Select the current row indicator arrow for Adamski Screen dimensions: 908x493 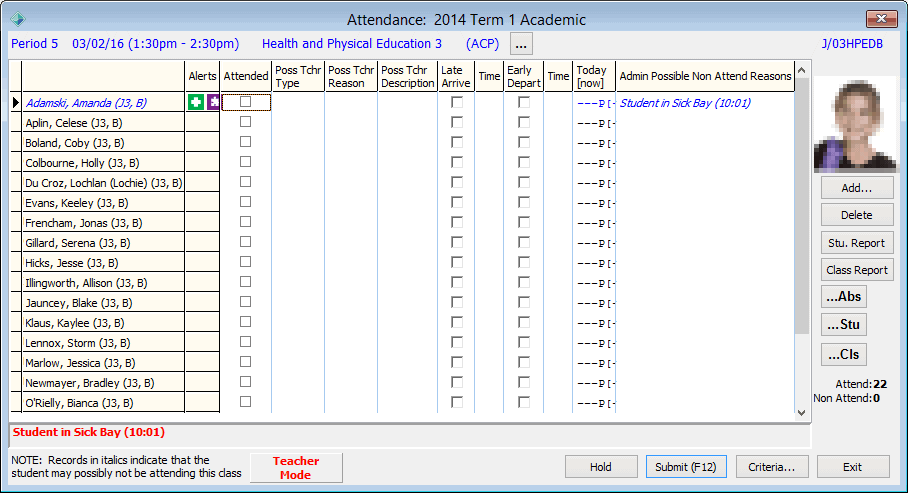pos(16,103)
